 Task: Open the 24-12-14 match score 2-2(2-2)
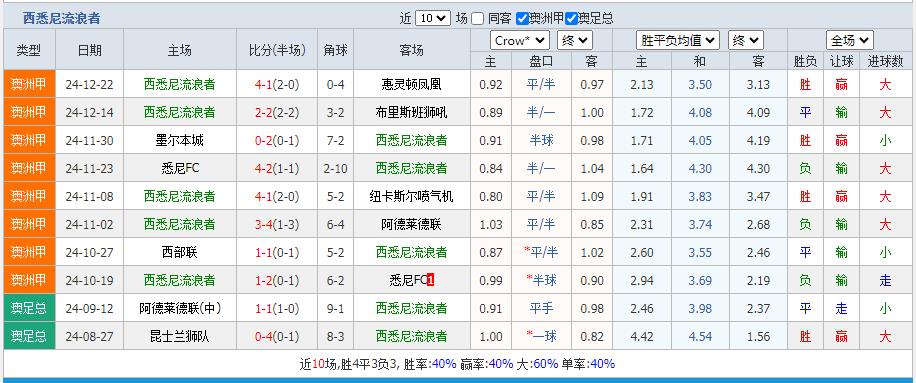(277, 113)
